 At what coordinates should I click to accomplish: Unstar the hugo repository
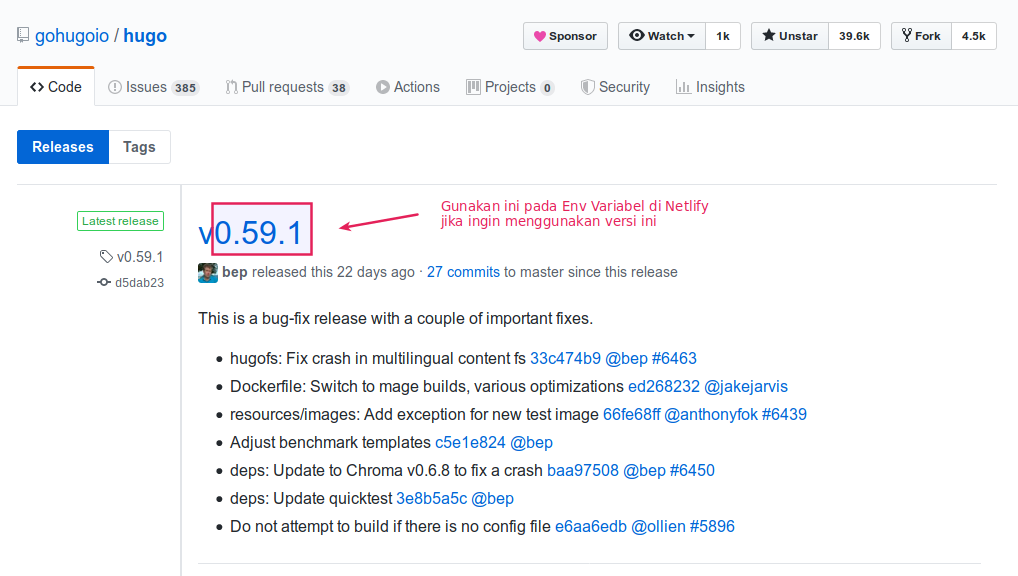pyautogui.click(x=789, y=35)
